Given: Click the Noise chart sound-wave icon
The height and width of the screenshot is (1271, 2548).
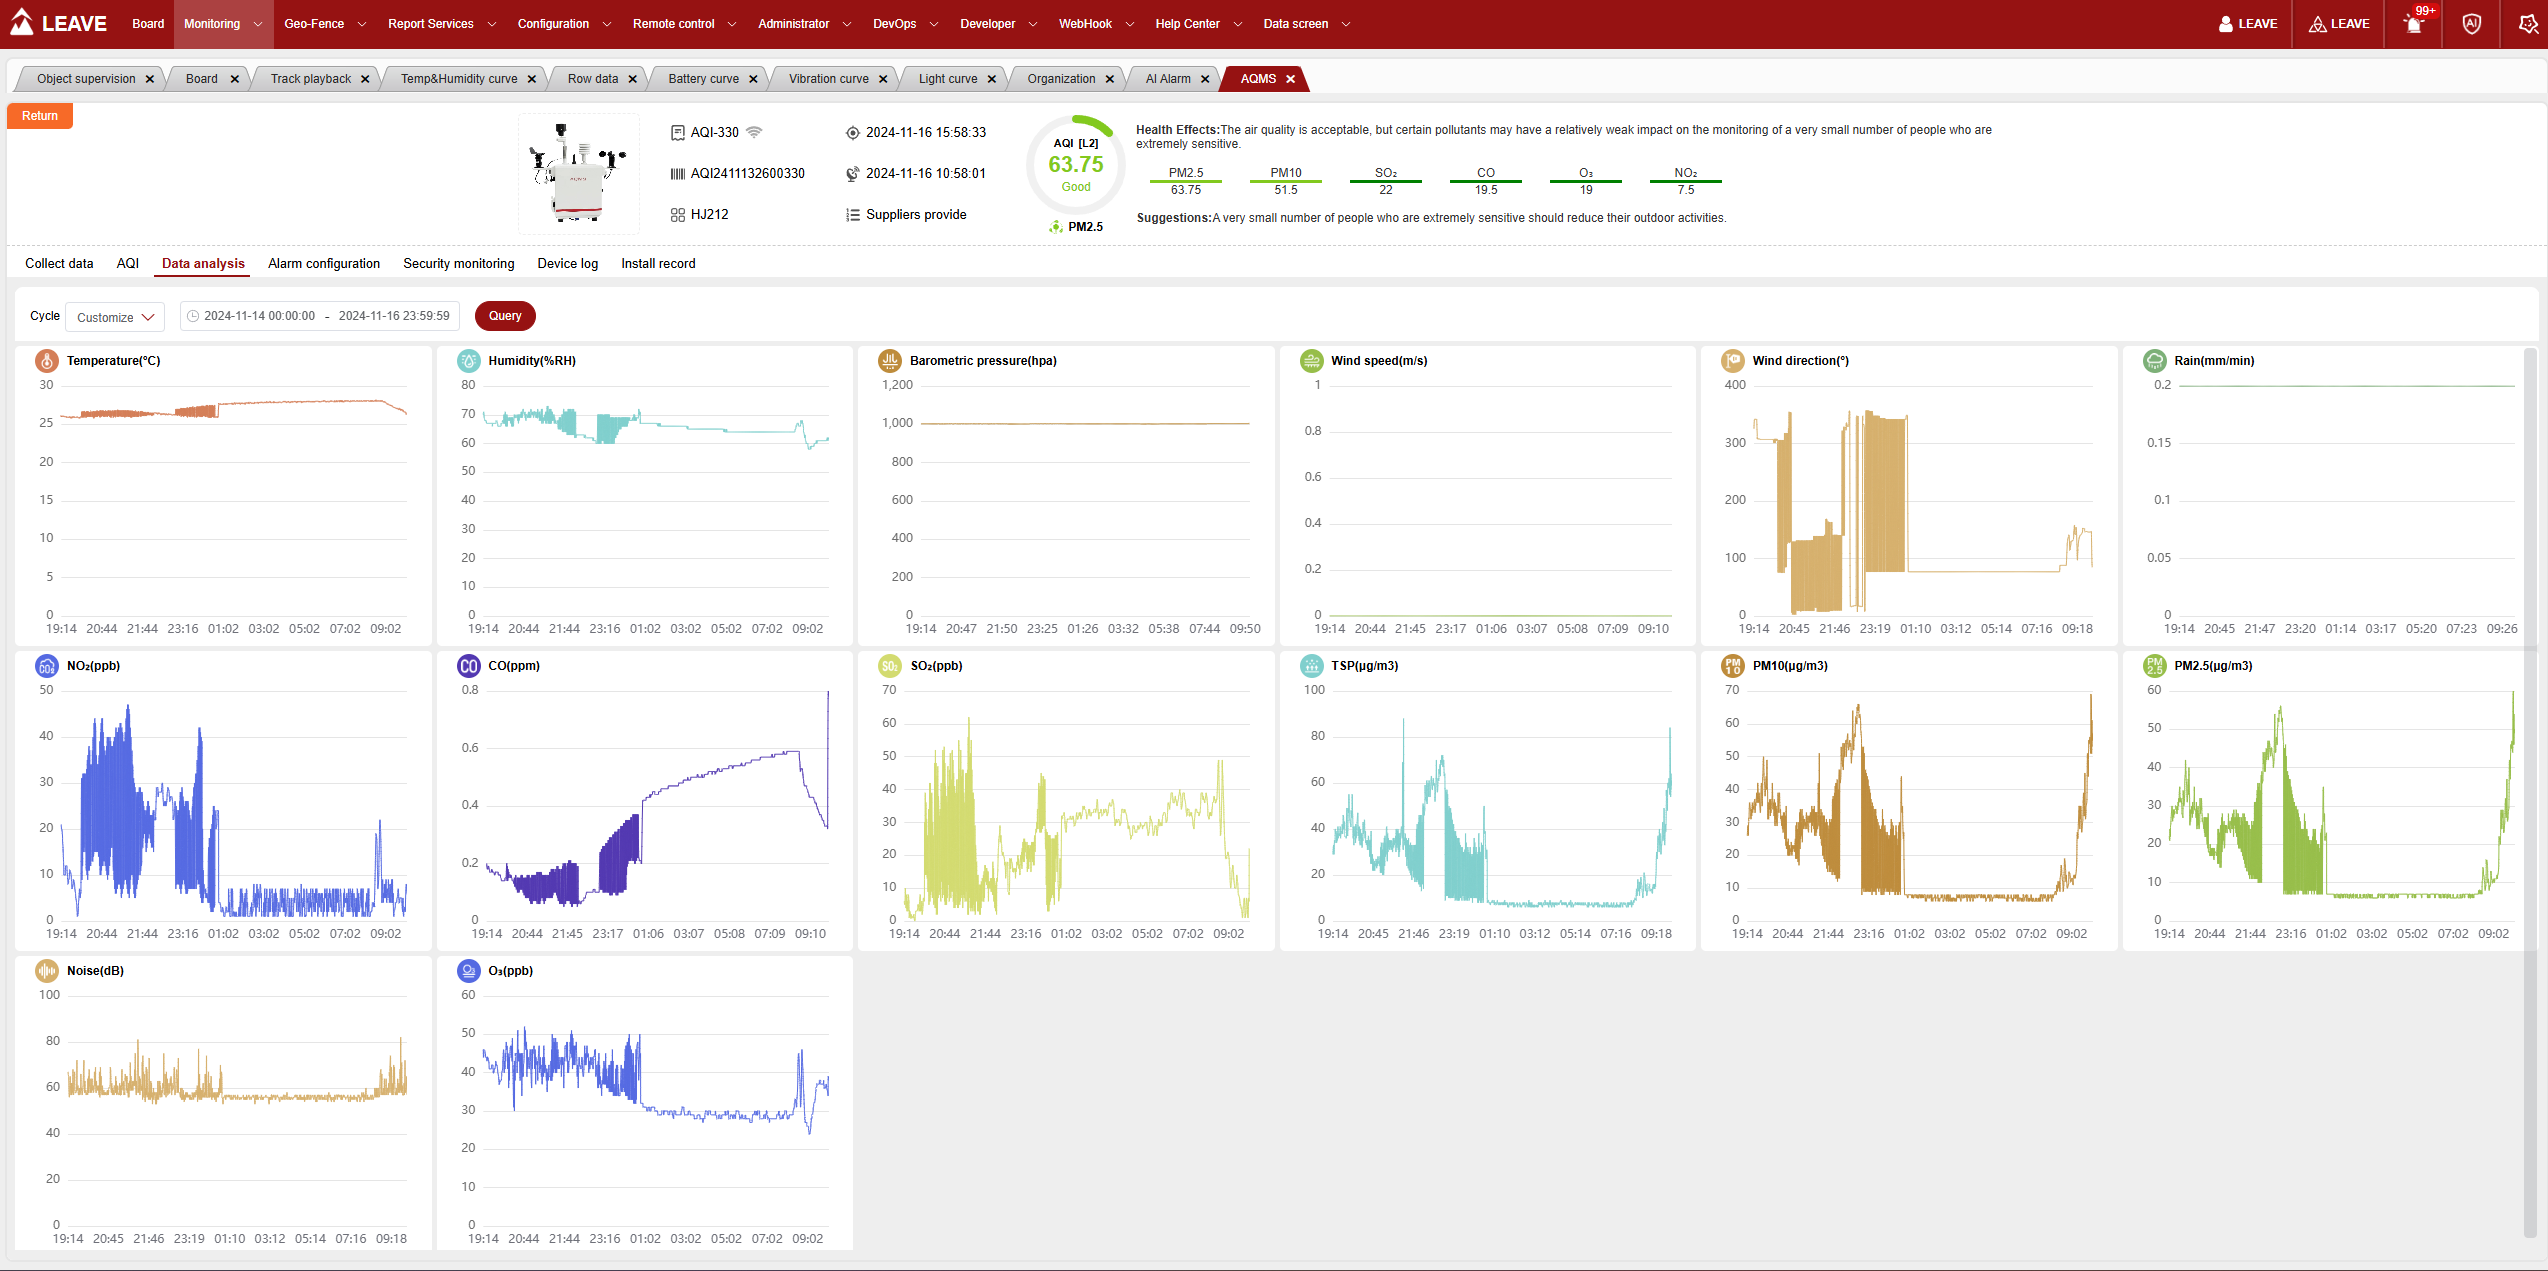Looking at the screenshot, I should [46, 971].
